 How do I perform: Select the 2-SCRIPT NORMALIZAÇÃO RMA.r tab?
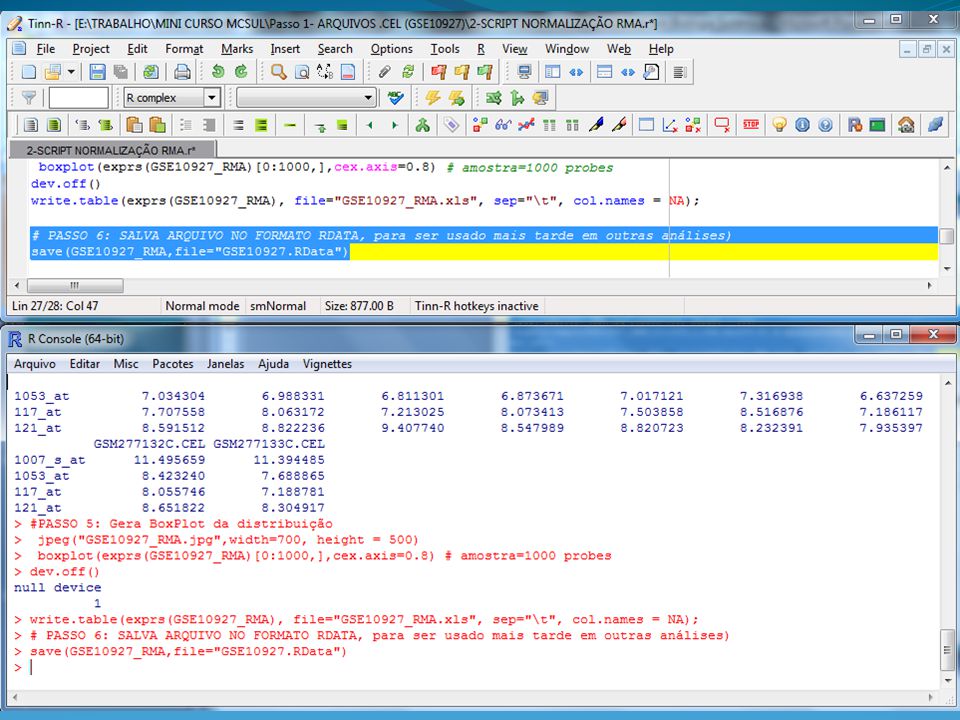click(x=112, y=149)
